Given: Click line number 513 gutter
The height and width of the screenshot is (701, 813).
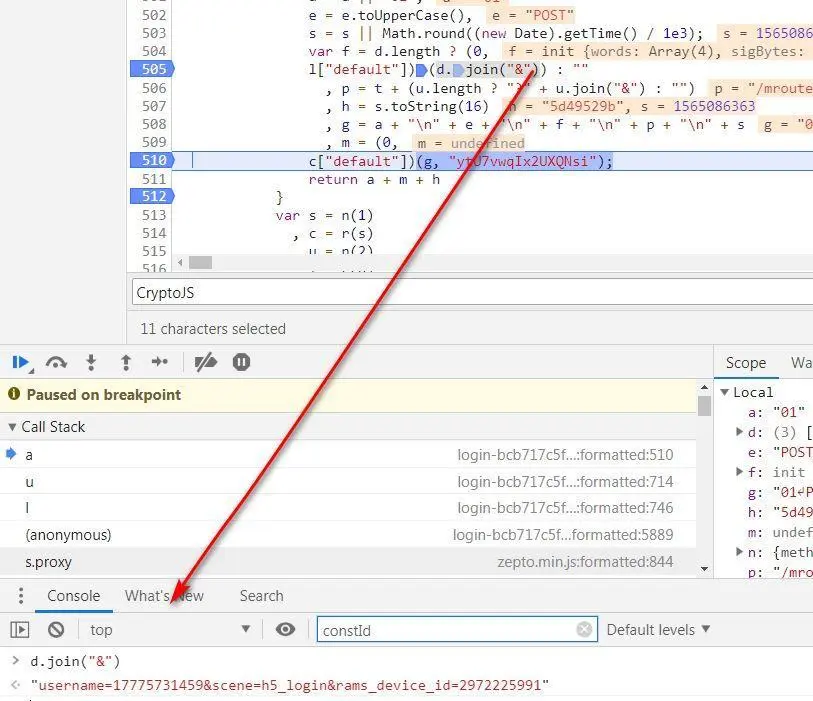Looking at the screenshot, I should pos(154,215).
